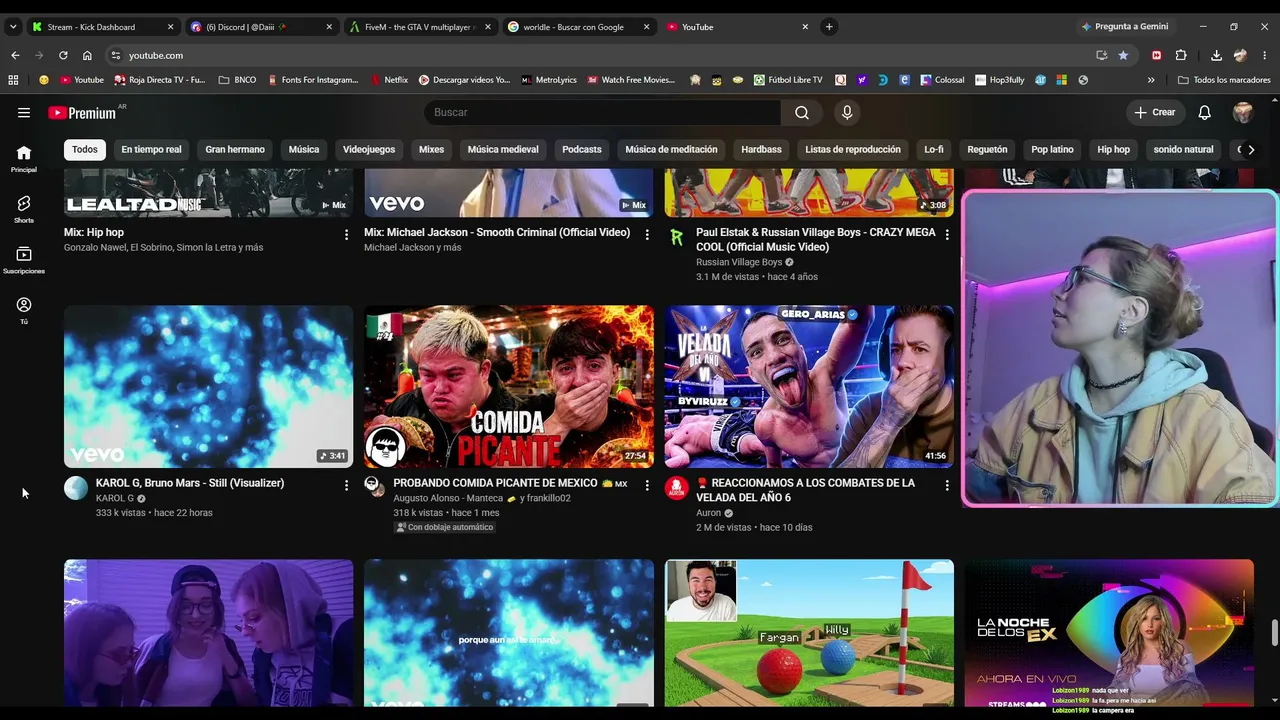Viewport: 1280px width, 720px height.
Task: Click the YouTube Premium logo
Action: 82,113
